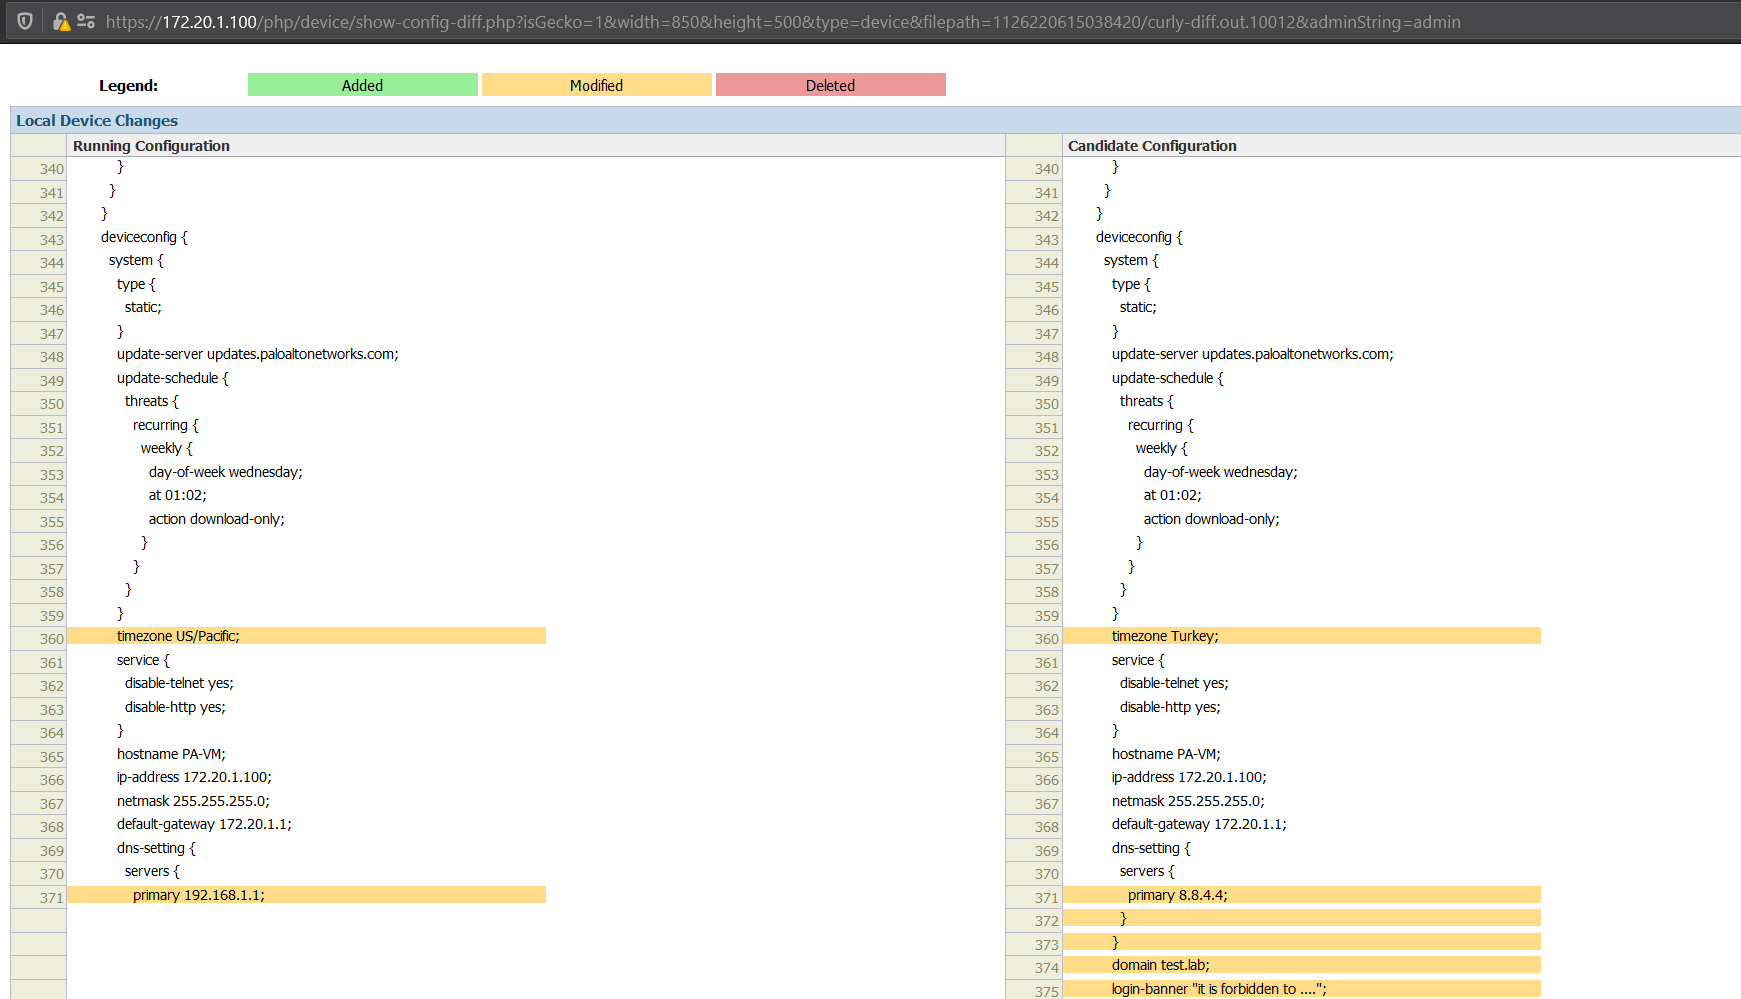Click action download-only in Running Configuration

pyautogui.click(x=216, y=519)
